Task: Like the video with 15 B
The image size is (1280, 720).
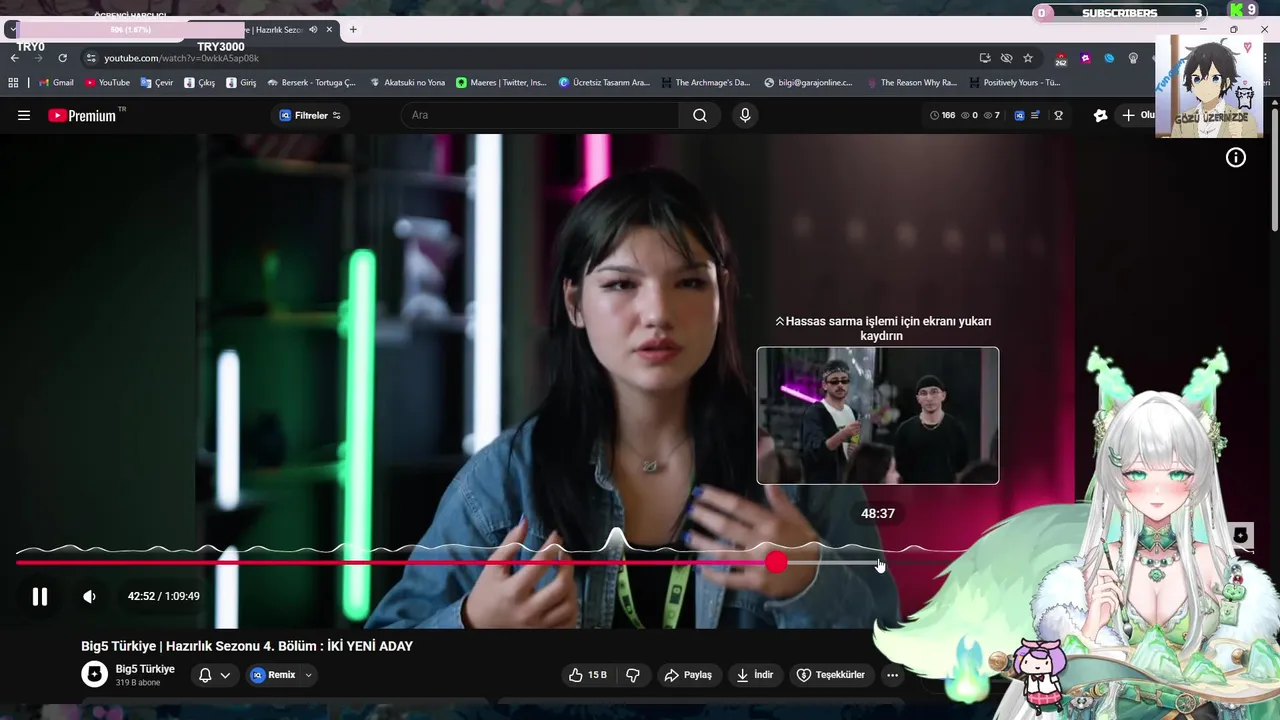Action: click(x=588, y=675)
